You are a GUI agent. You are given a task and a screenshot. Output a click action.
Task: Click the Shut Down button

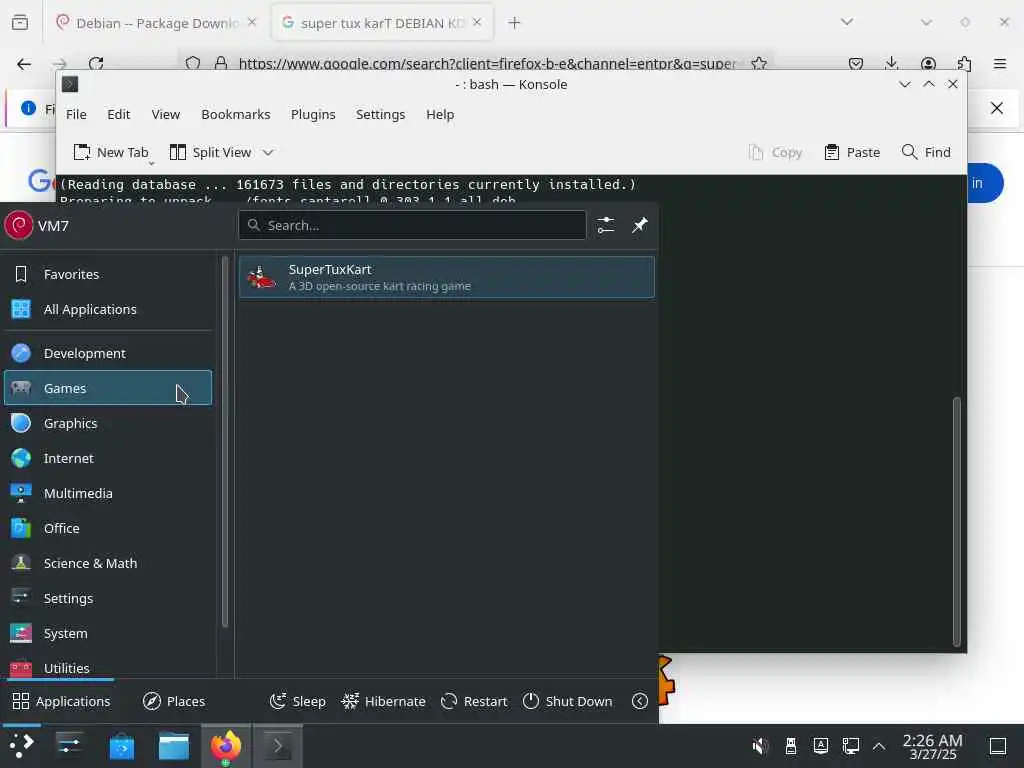pyautogui.click(x=568, y=701)
